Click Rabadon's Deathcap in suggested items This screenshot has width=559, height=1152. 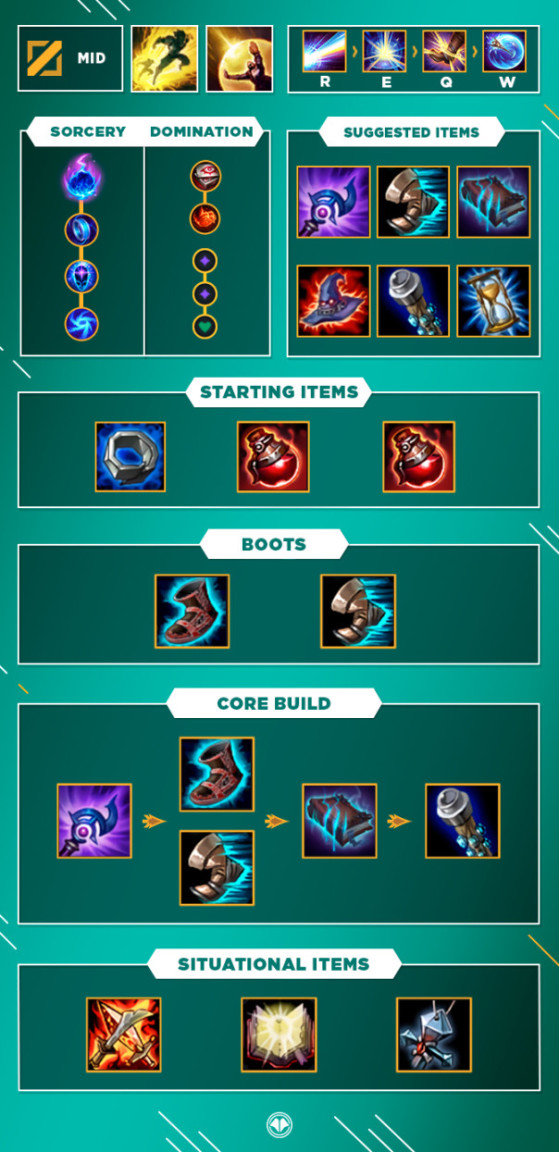tap(333, 301)
